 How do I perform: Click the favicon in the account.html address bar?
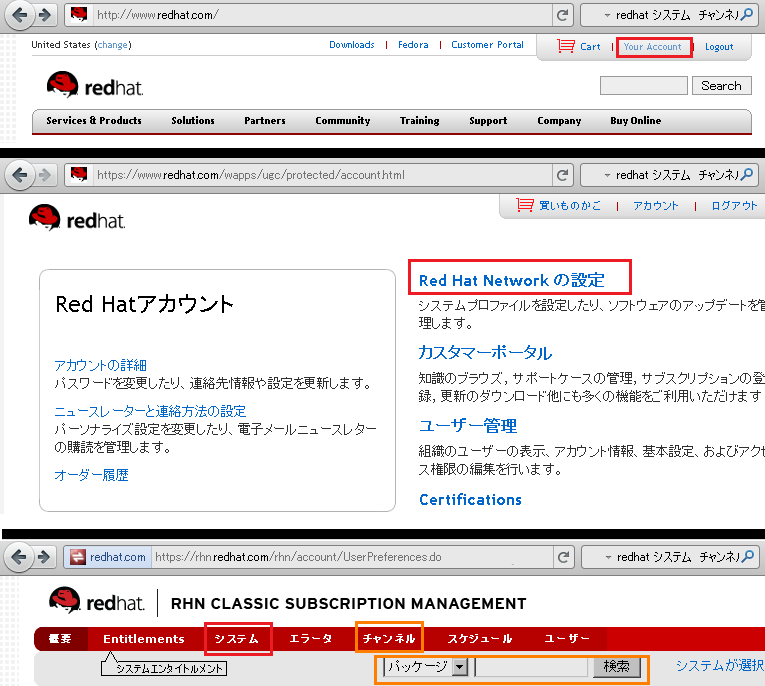(x=79, y=174)
